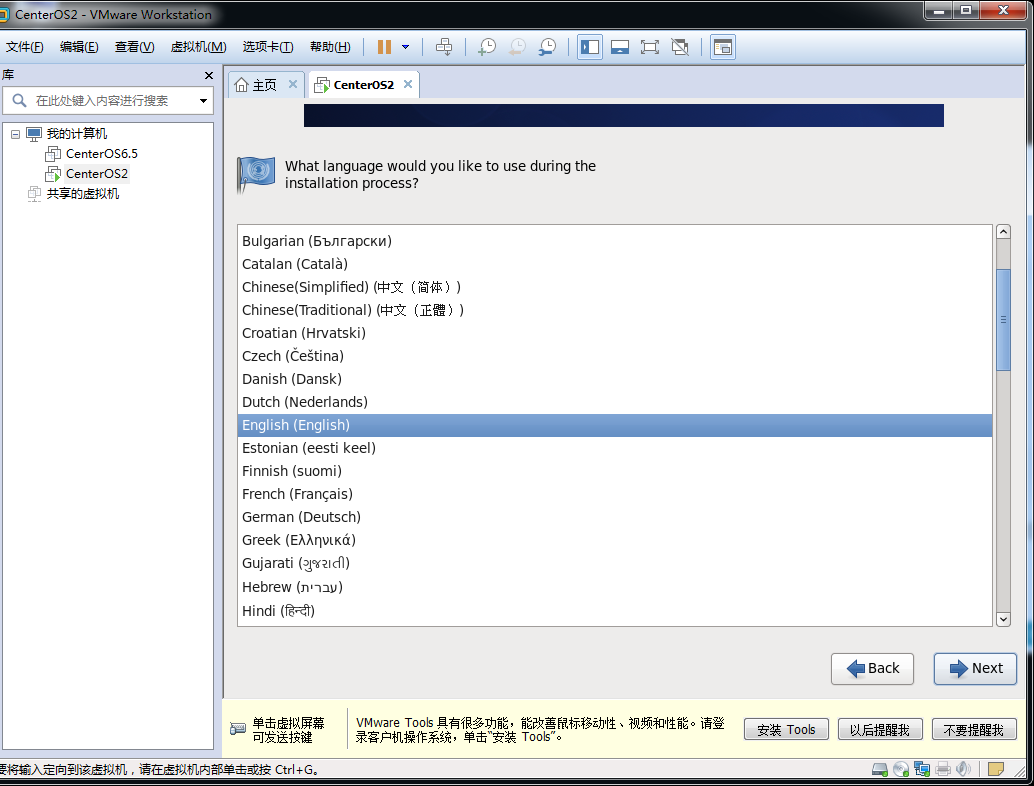Image resolution: width=1034 pixels, height=786 pixels.
Task: Toggle the library sidebar view
Action: pyautogui.click(x=590, y=47)
